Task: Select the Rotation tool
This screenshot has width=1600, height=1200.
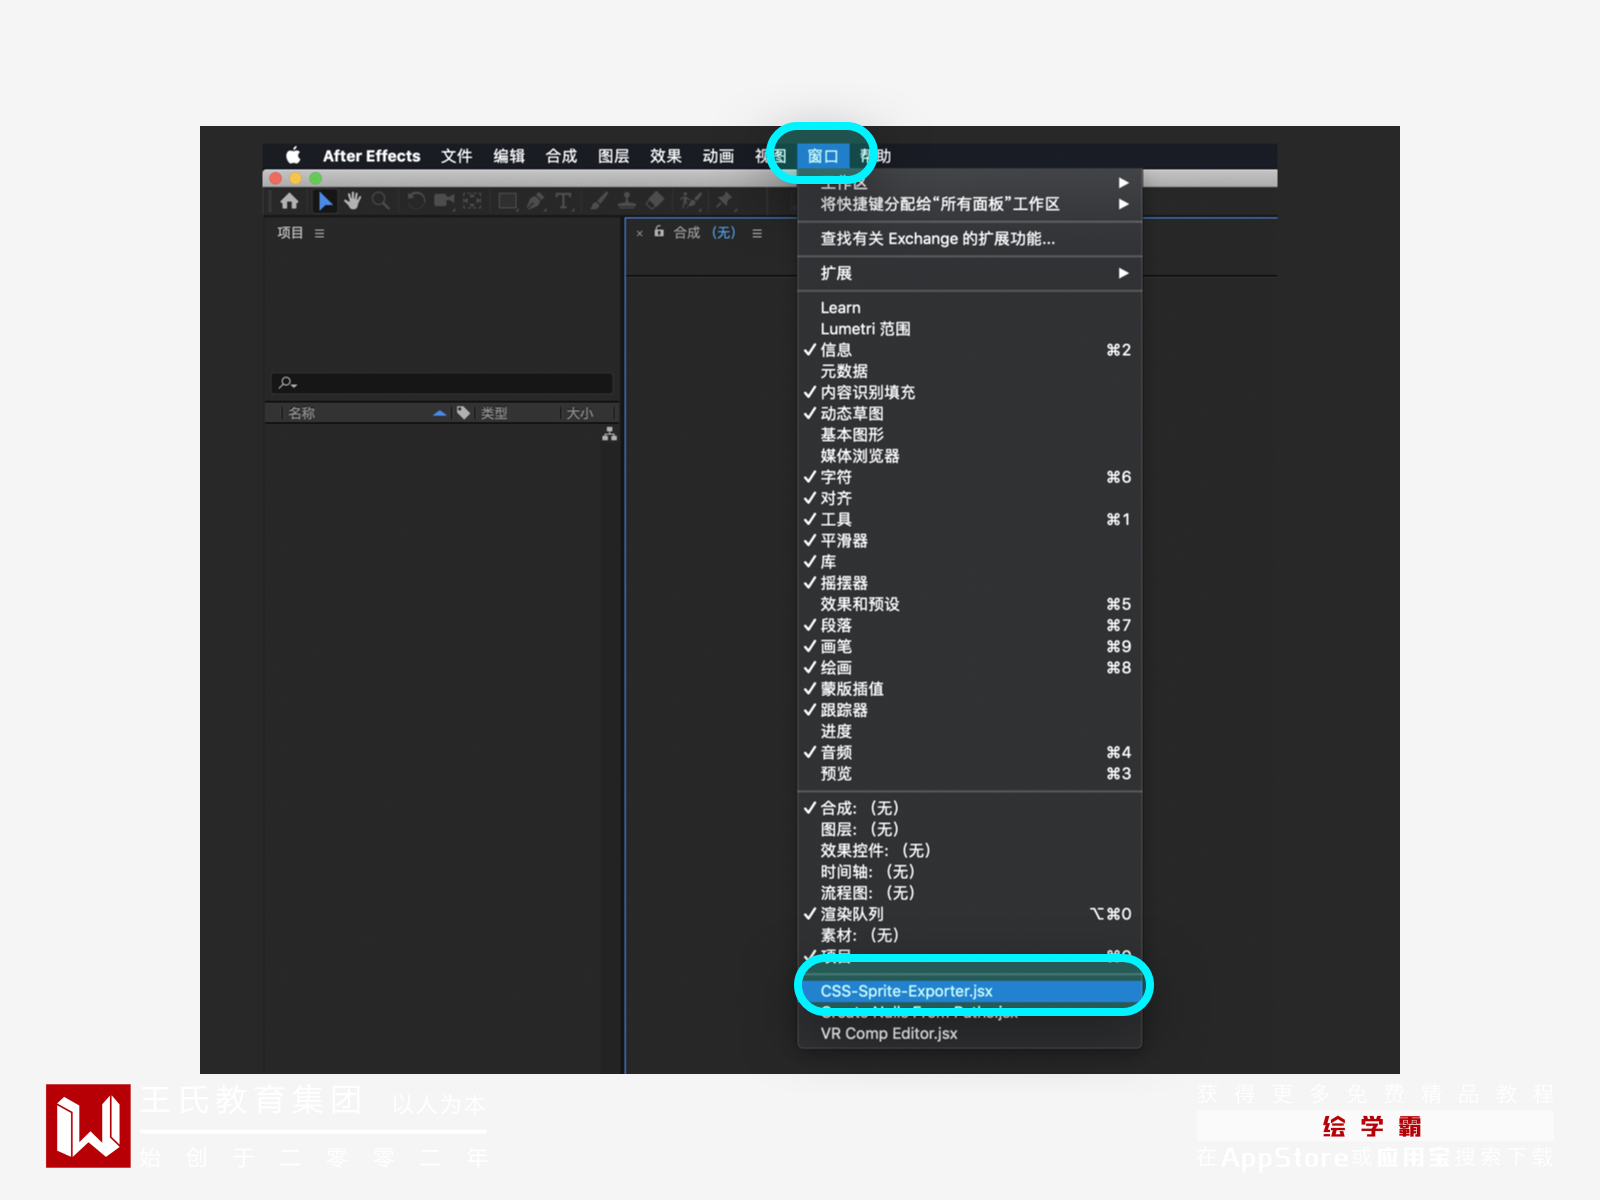Action: (x=416, y=201)
